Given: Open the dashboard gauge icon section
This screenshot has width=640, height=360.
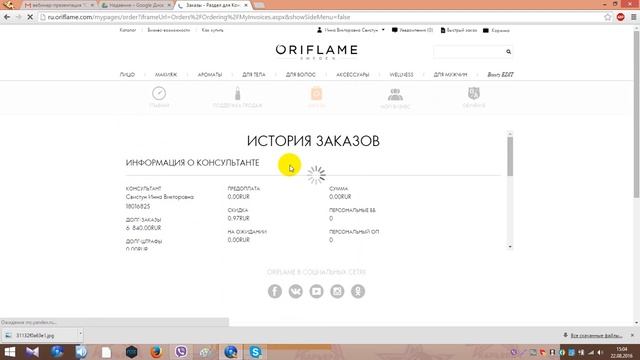Looking at the screenshot, I should (x=159, y=93).
